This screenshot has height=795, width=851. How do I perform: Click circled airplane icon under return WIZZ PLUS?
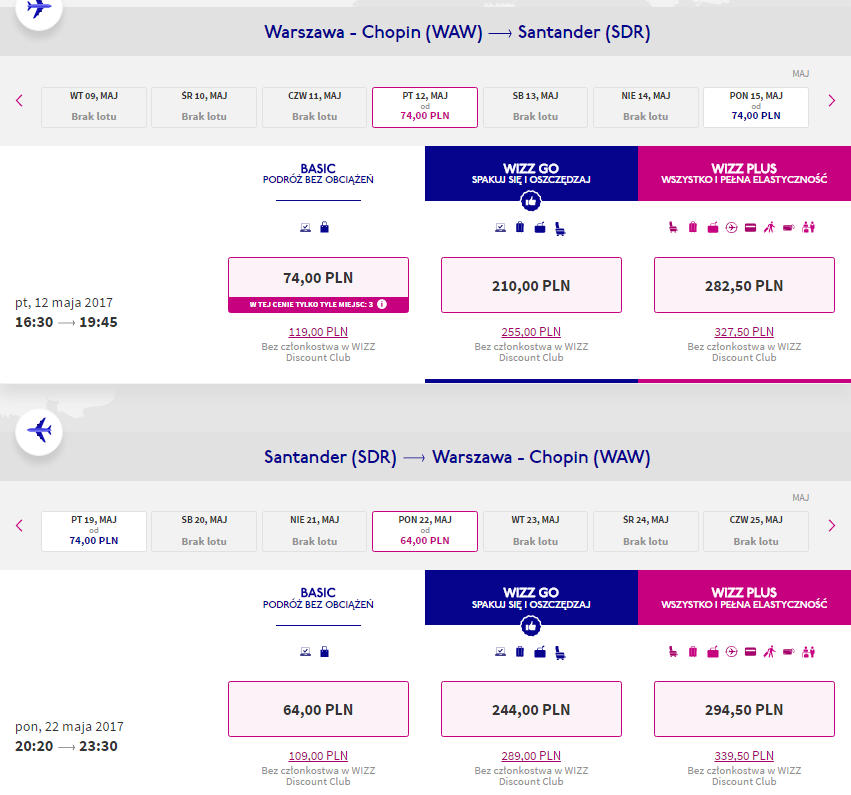[x=732, y=652]
